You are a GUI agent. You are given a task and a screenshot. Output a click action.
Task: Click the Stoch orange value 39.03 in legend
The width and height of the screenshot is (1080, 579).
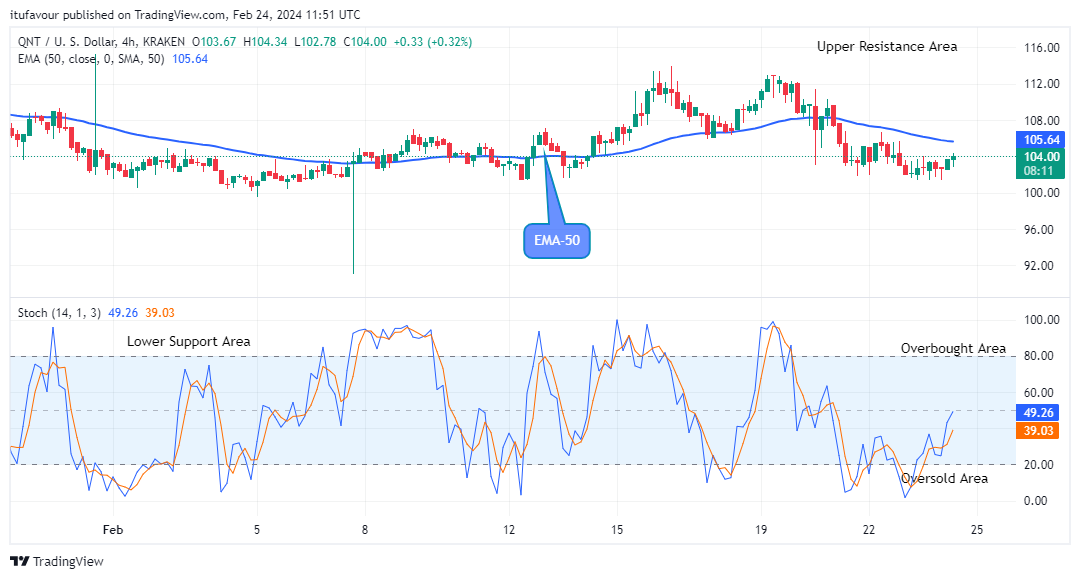(x=160, y=313)
